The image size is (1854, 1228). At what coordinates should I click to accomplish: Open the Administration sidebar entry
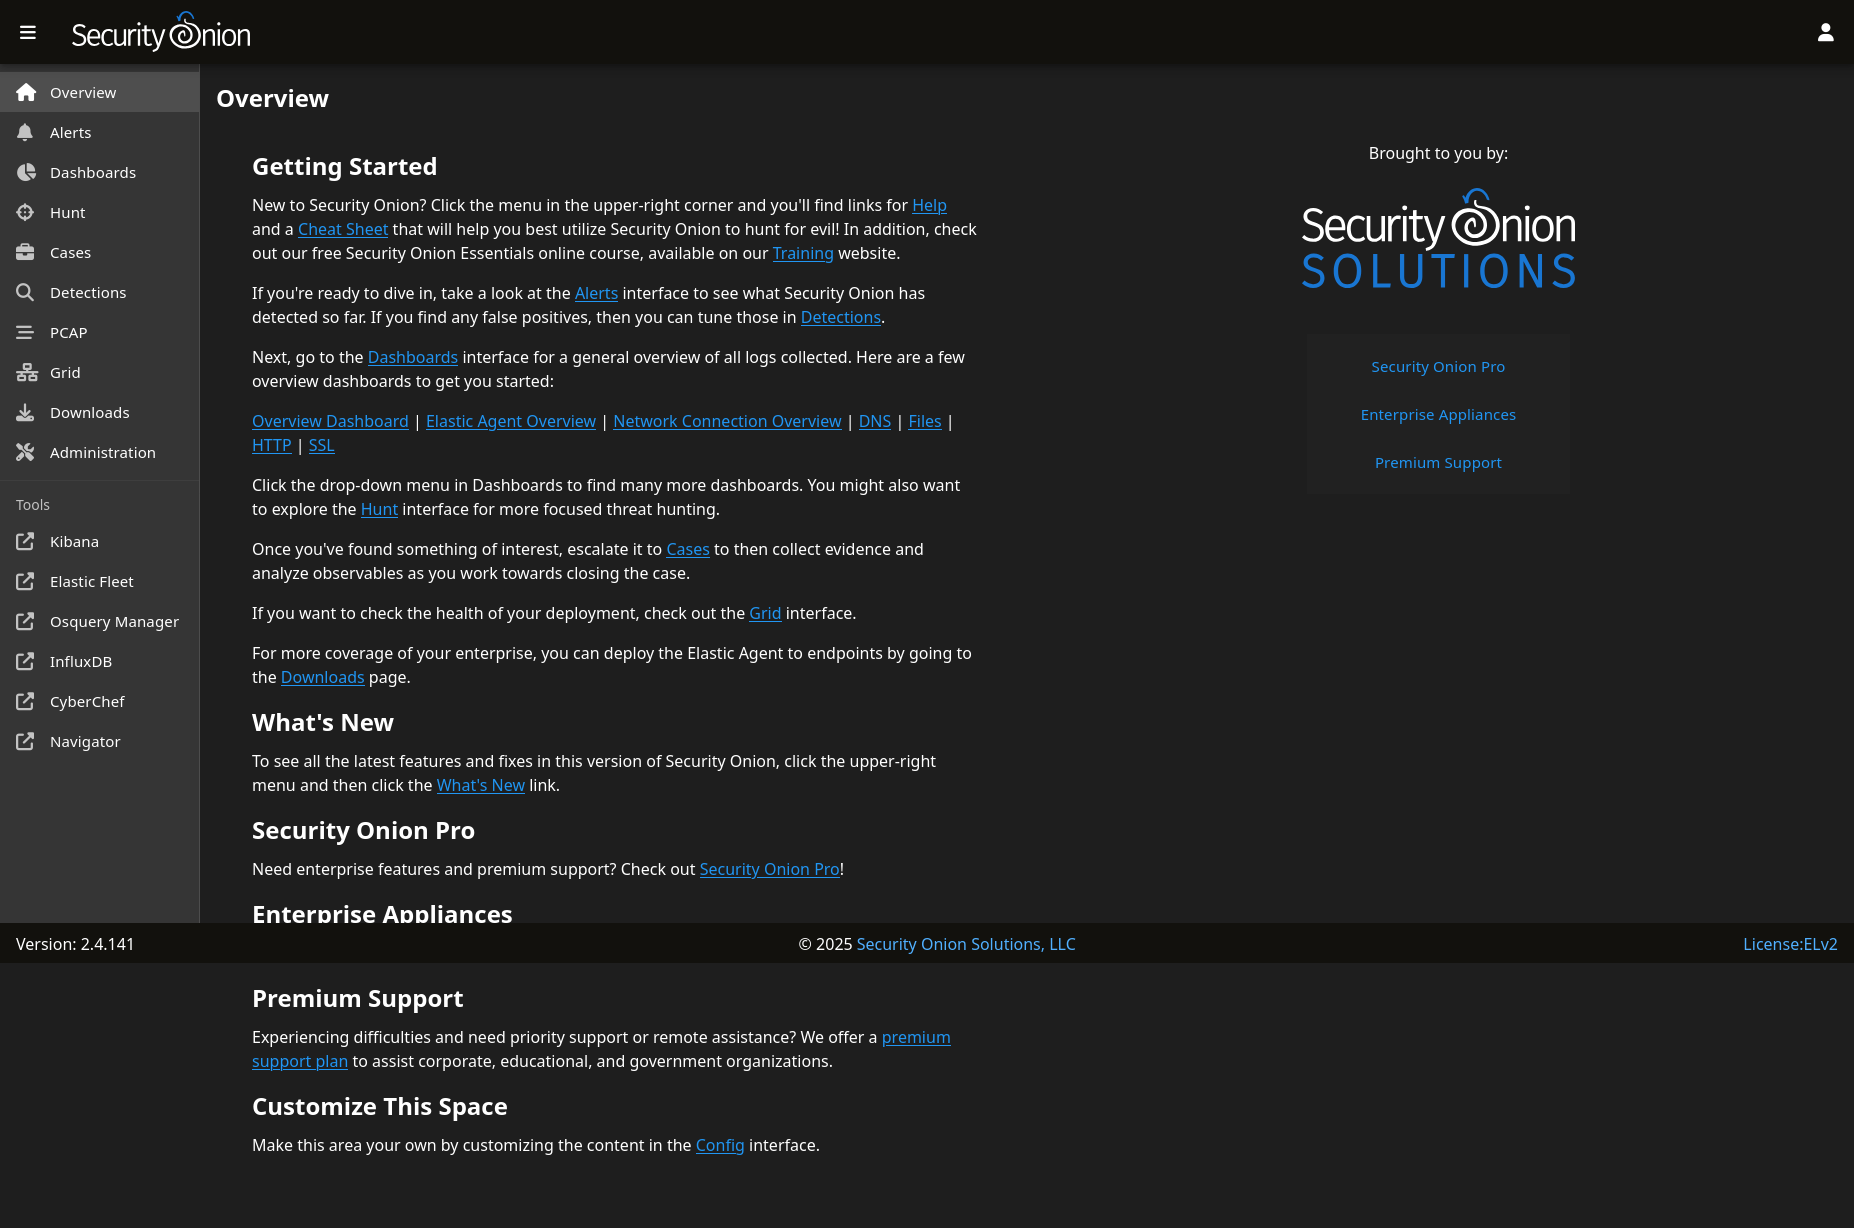coord(100,452)
